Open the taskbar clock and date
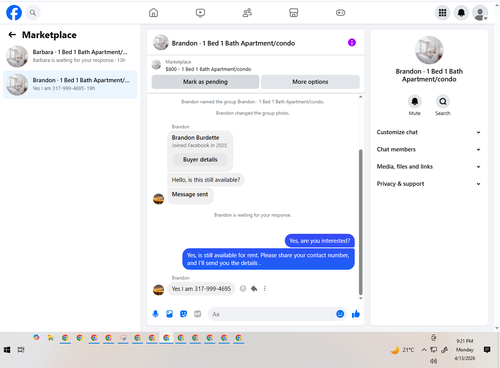Viewport: 500px width, 368px height. (465, 350)
